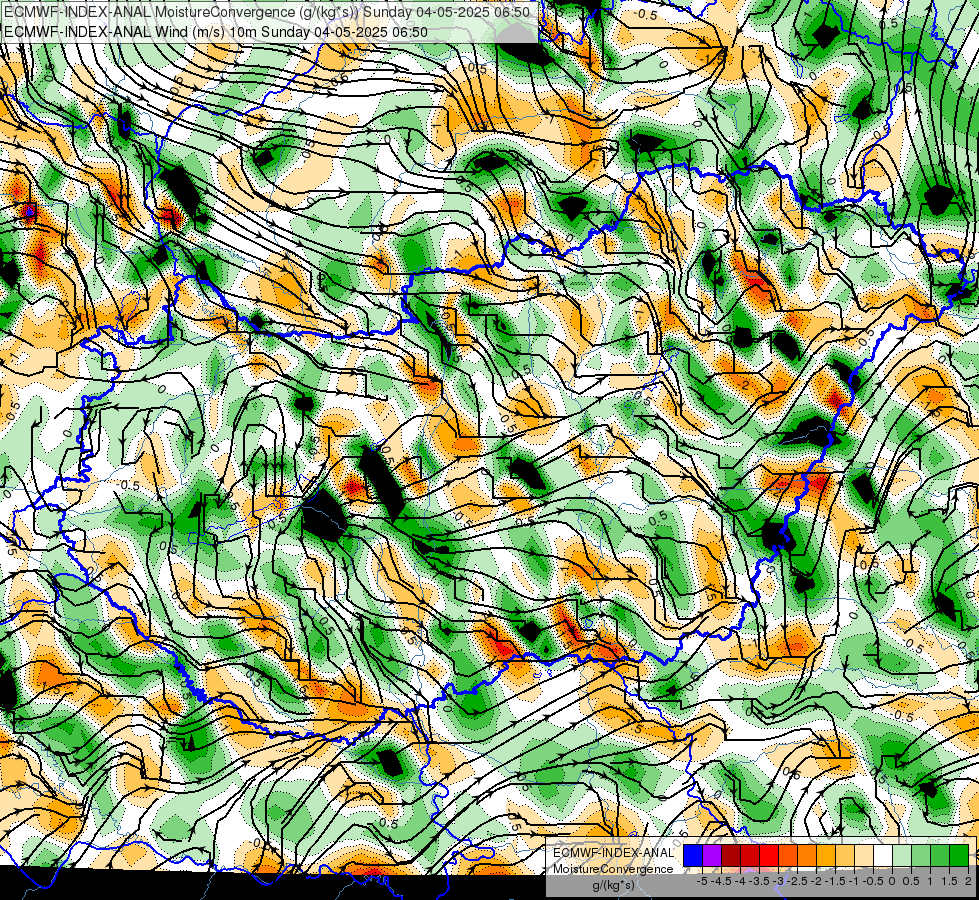The height and width of the screenshot is (900, 979).
Task: Click the bright red swatch between -3.5 and -3
Action: click(x=769, y=855)
